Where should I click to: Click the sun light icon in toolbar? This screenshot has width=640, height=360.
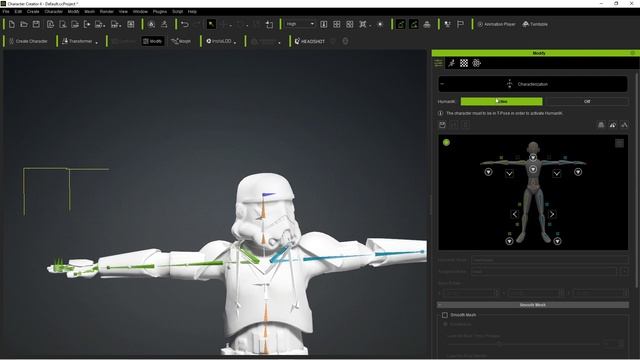pyautogui.click(x=380, y=24)
